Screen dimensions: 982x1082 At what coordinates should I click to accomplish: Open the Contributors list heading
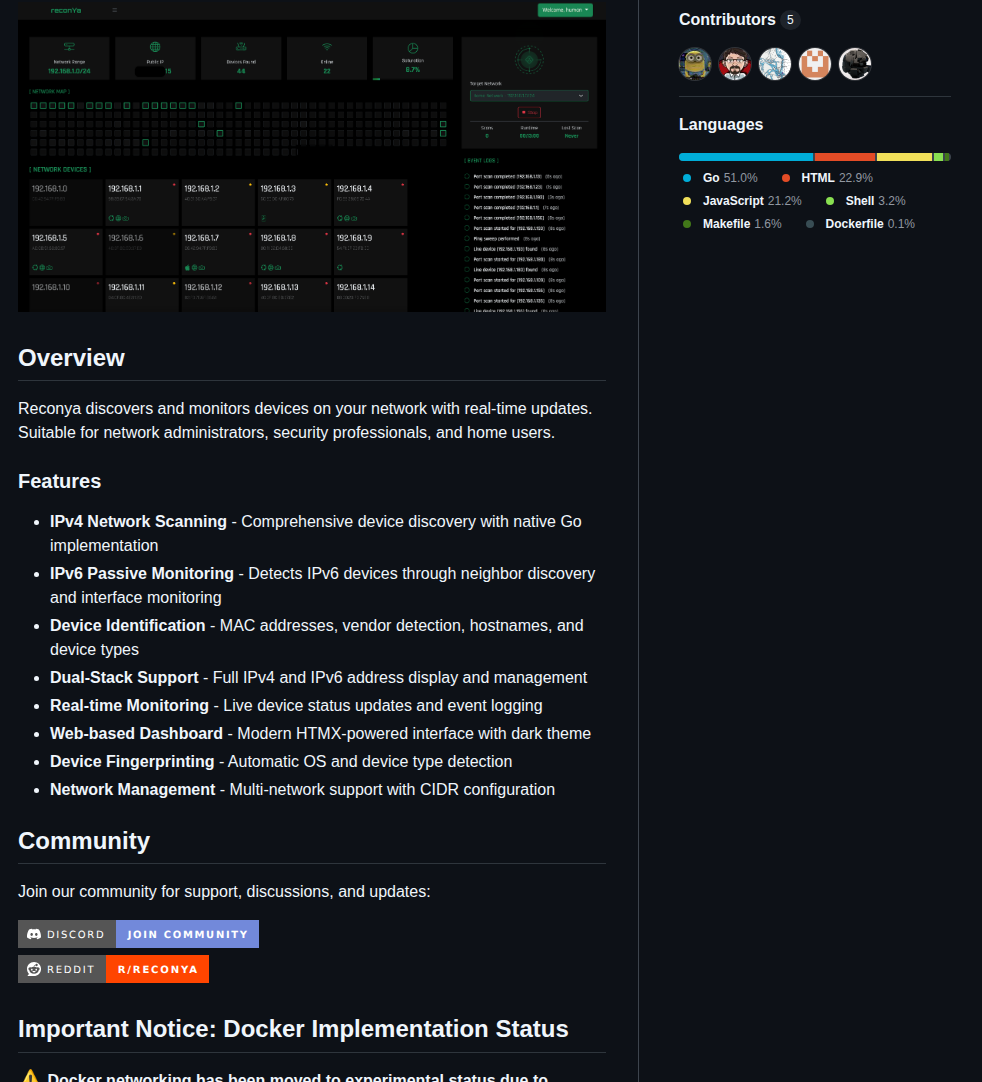pos(739,19)
